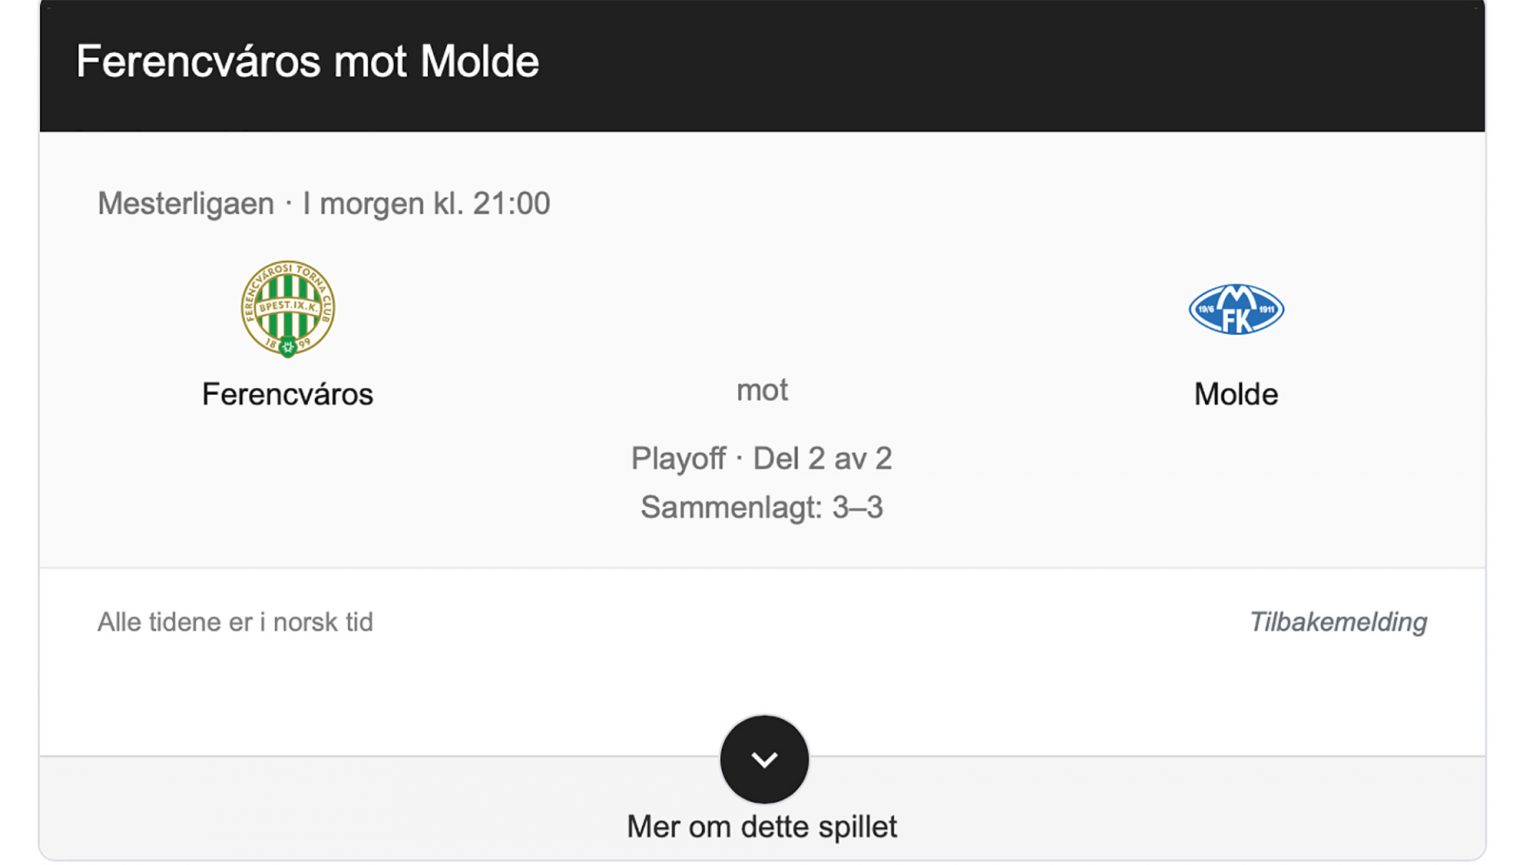
Task: Select the Ferencváros team name under the crest
Action: point(288,394)
